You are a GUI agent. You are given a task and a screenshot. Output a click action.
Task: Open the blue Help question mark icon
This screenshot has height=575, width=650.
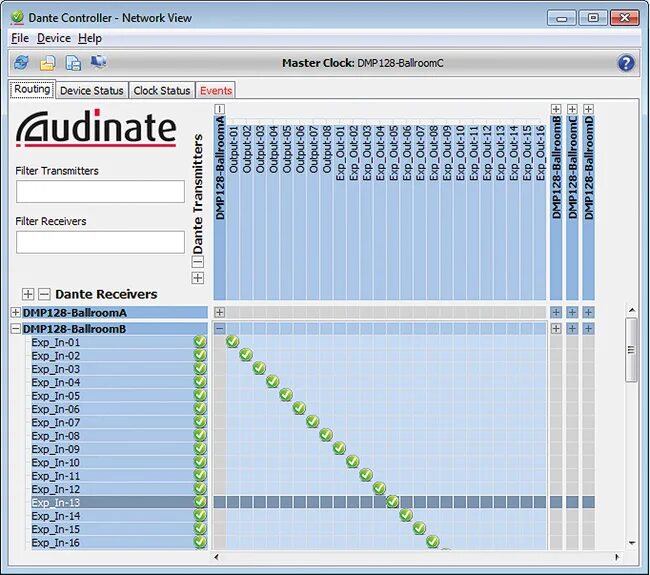click(626, 63)
